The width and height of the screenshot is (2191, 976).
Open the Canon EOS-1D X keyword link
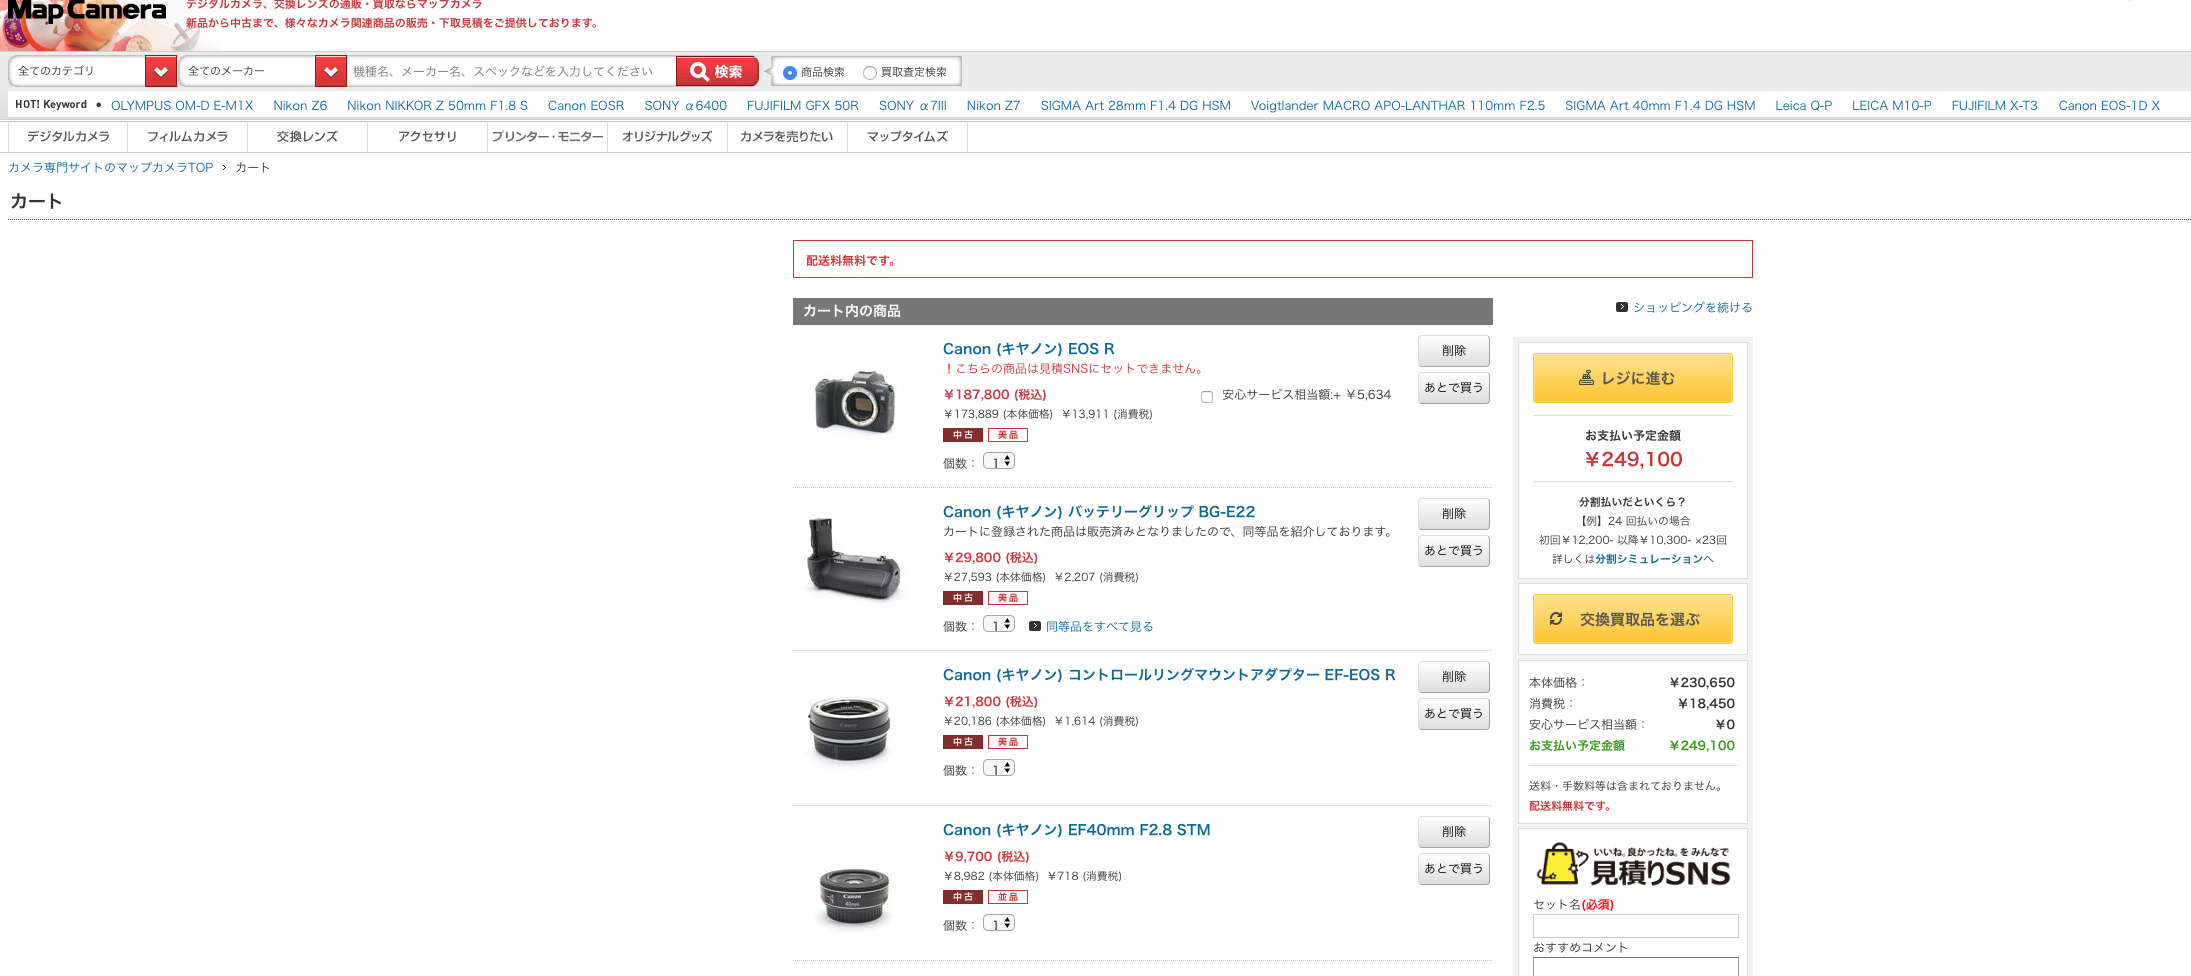coord(2109,105)
